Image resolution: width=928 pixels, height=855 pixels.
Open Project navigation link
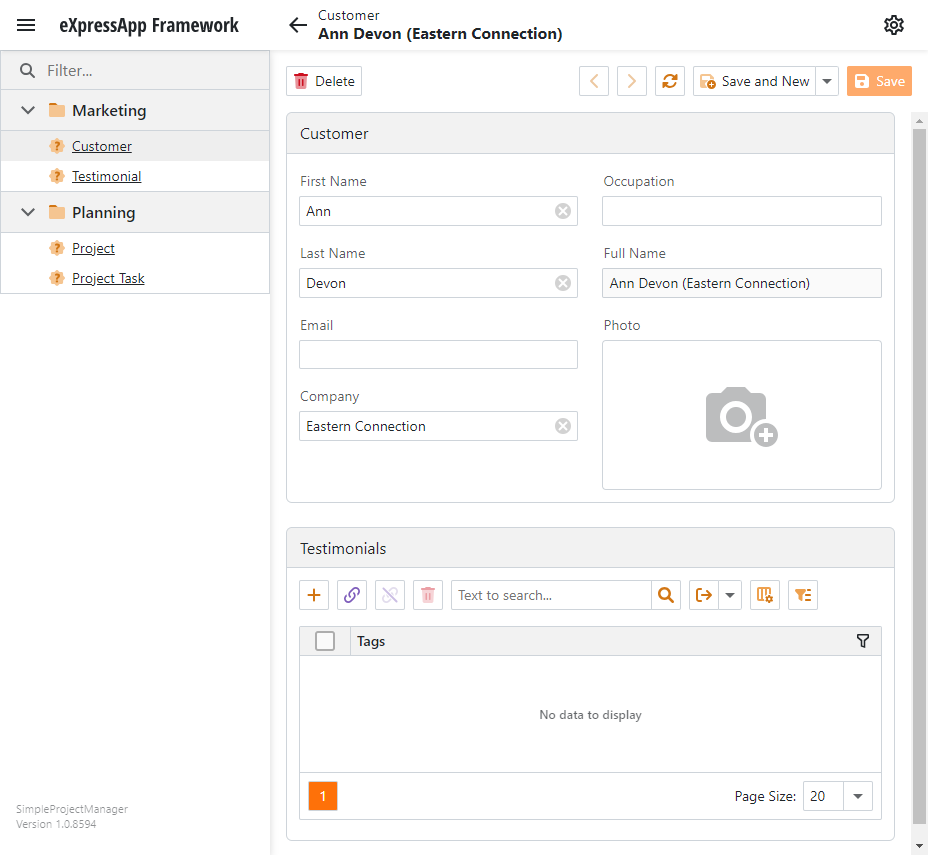click(94, 248)
